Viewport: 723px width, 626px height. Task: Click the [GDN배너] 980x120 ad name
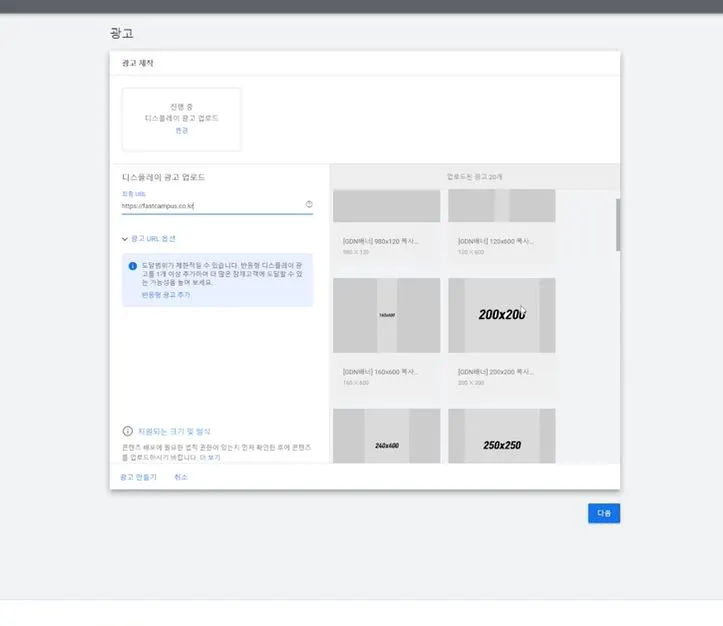[x=380, y=241]
